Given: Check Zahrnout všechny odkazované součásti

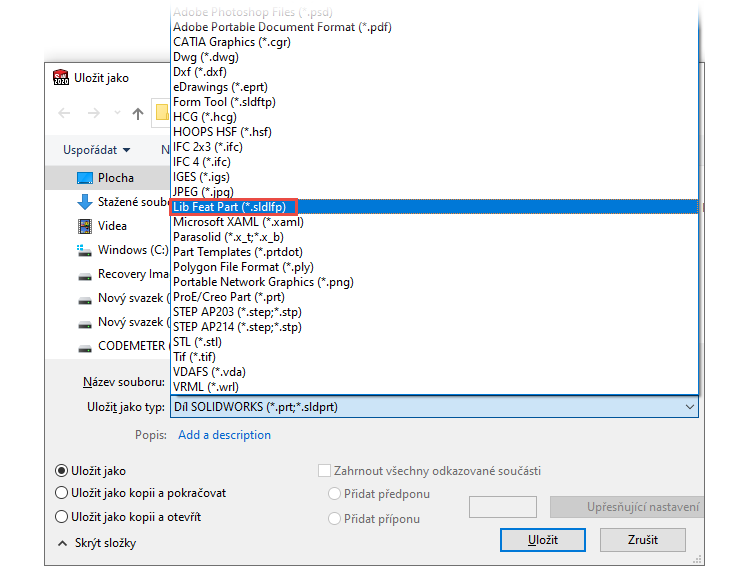Looking at the screenshot, I should 324,471.
